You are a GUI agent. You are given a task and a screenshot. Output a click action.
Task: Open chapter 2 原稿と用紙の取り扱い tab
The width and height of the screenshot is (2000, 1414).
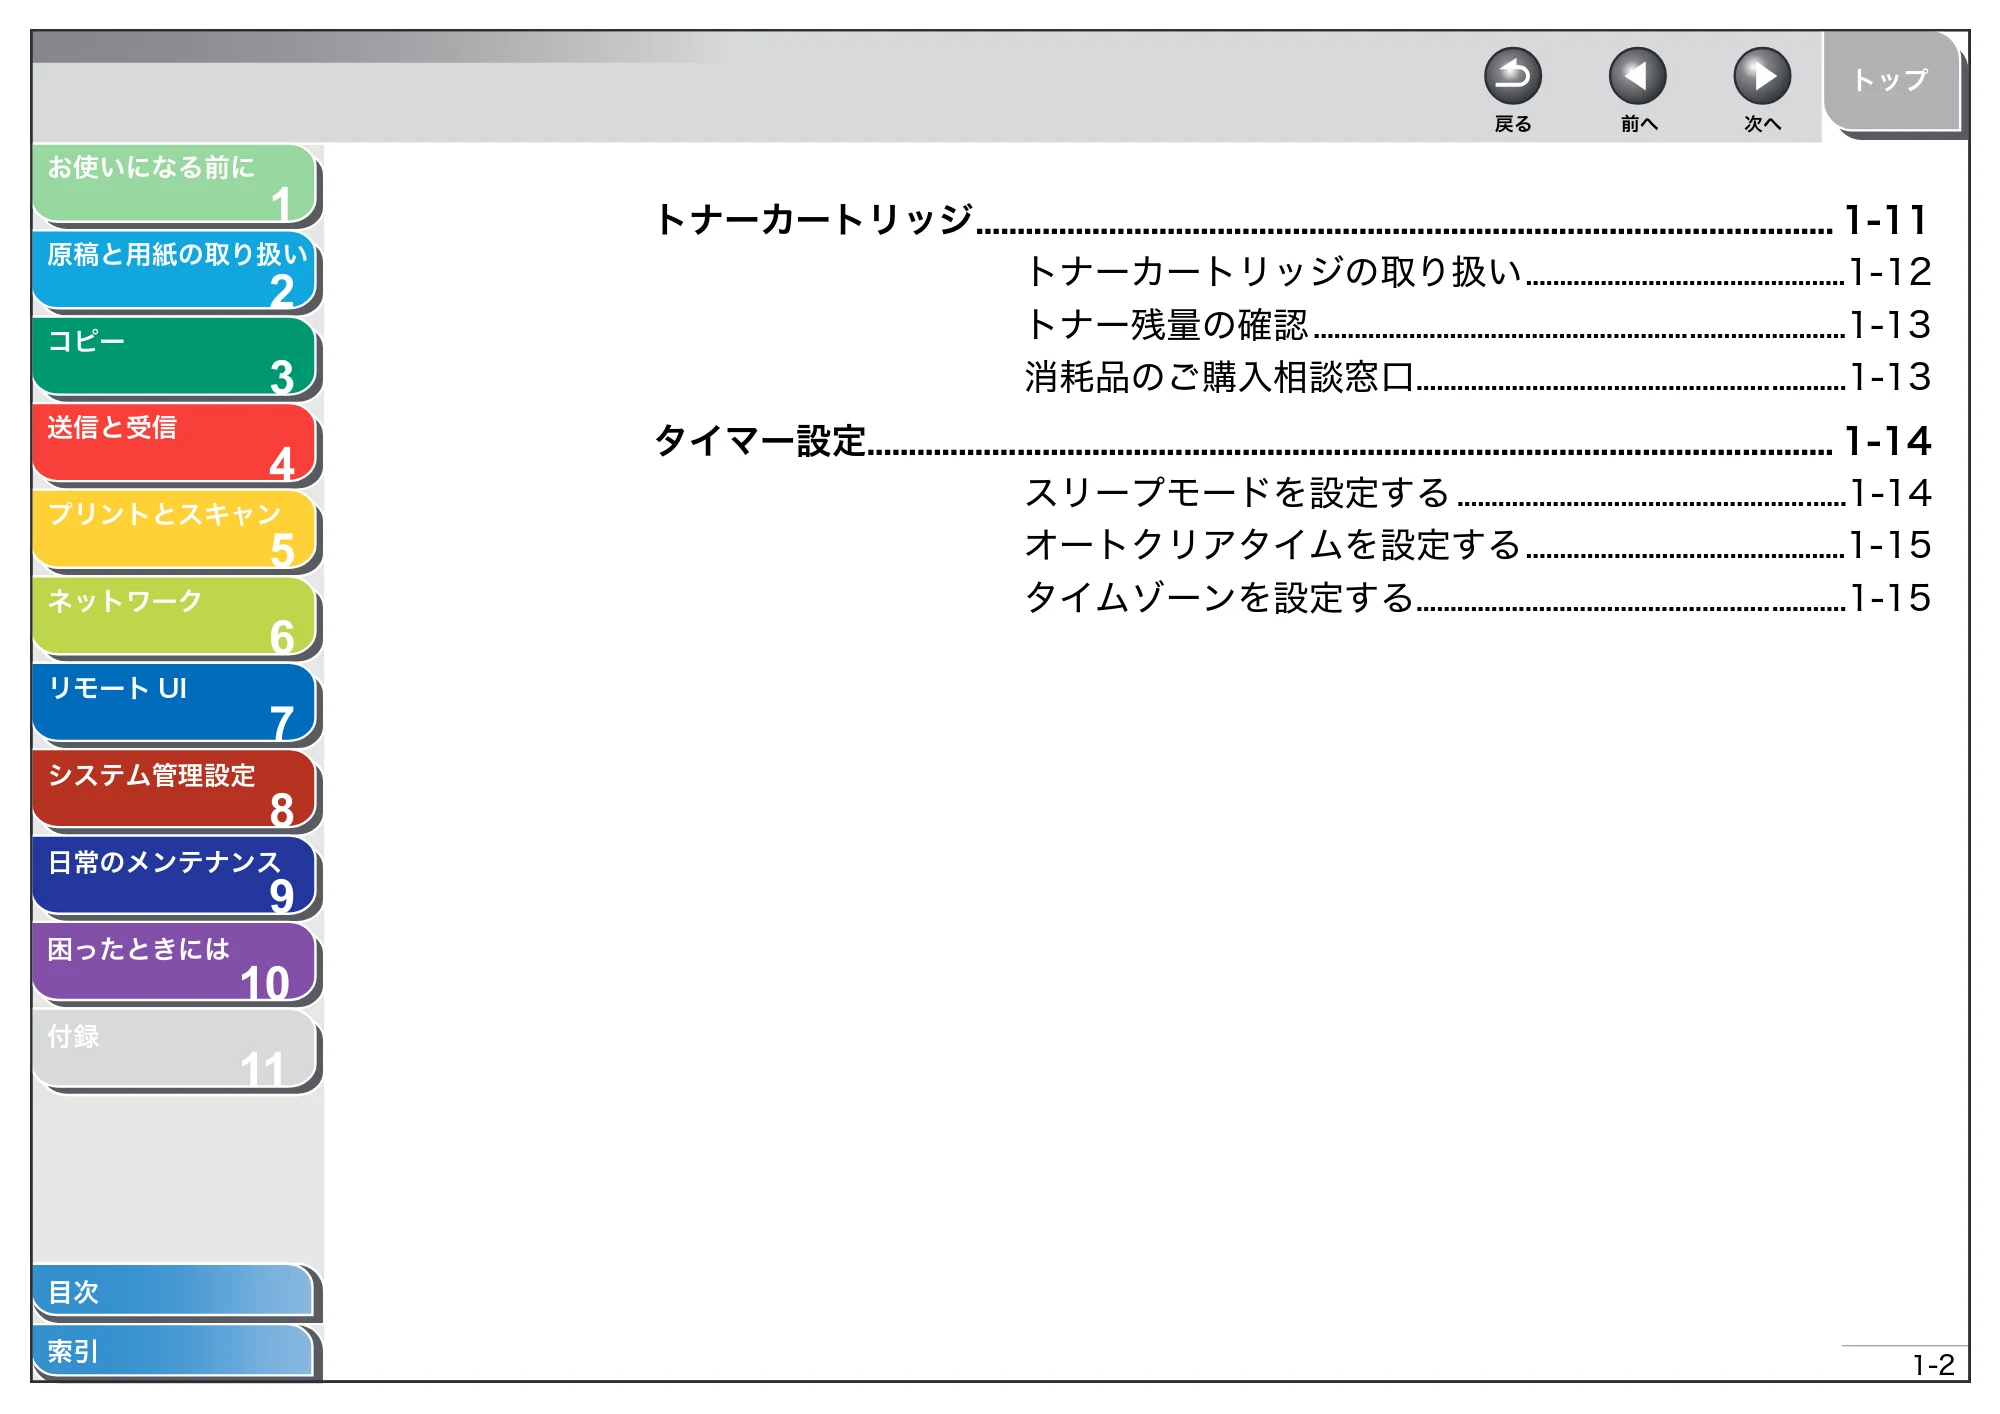[175, 271]
